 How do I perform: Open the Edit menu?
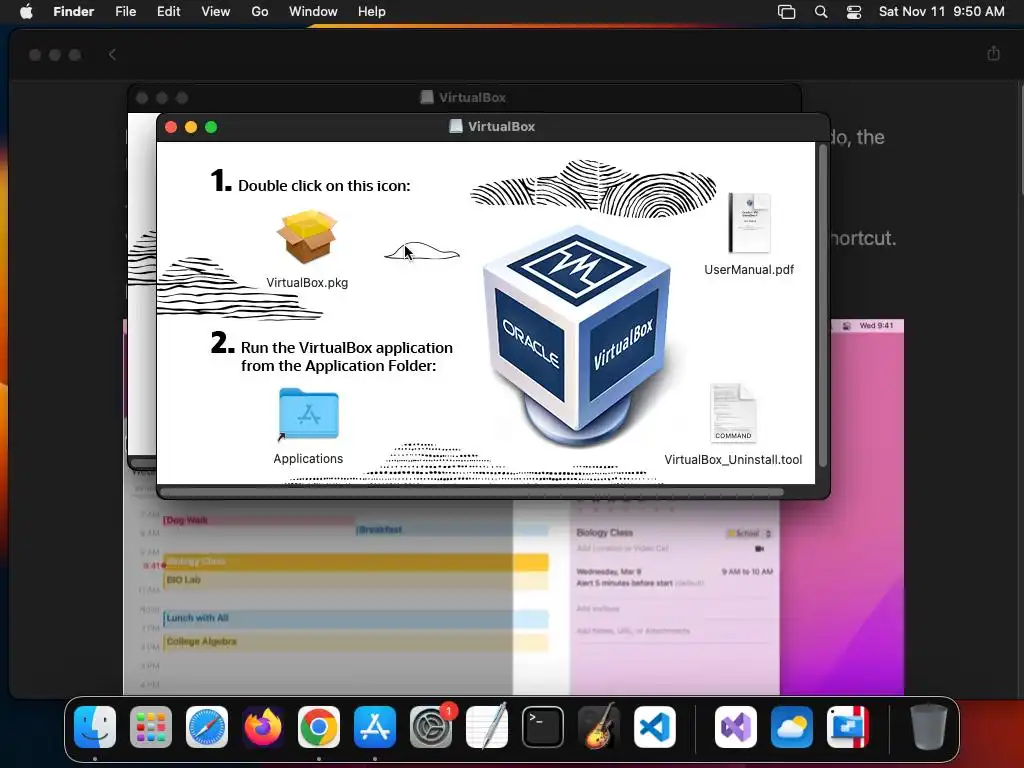click(x=168, y=11)
